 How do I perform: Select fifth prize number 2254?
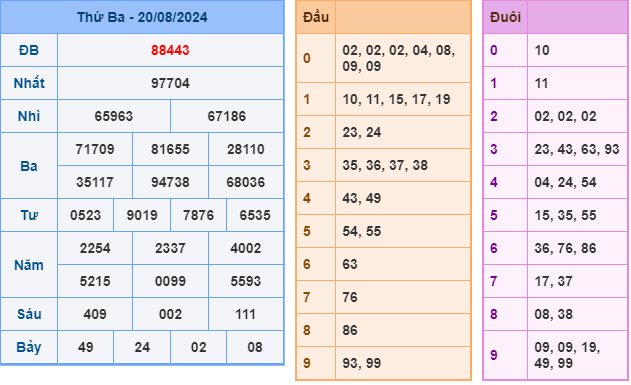[95, 248]
